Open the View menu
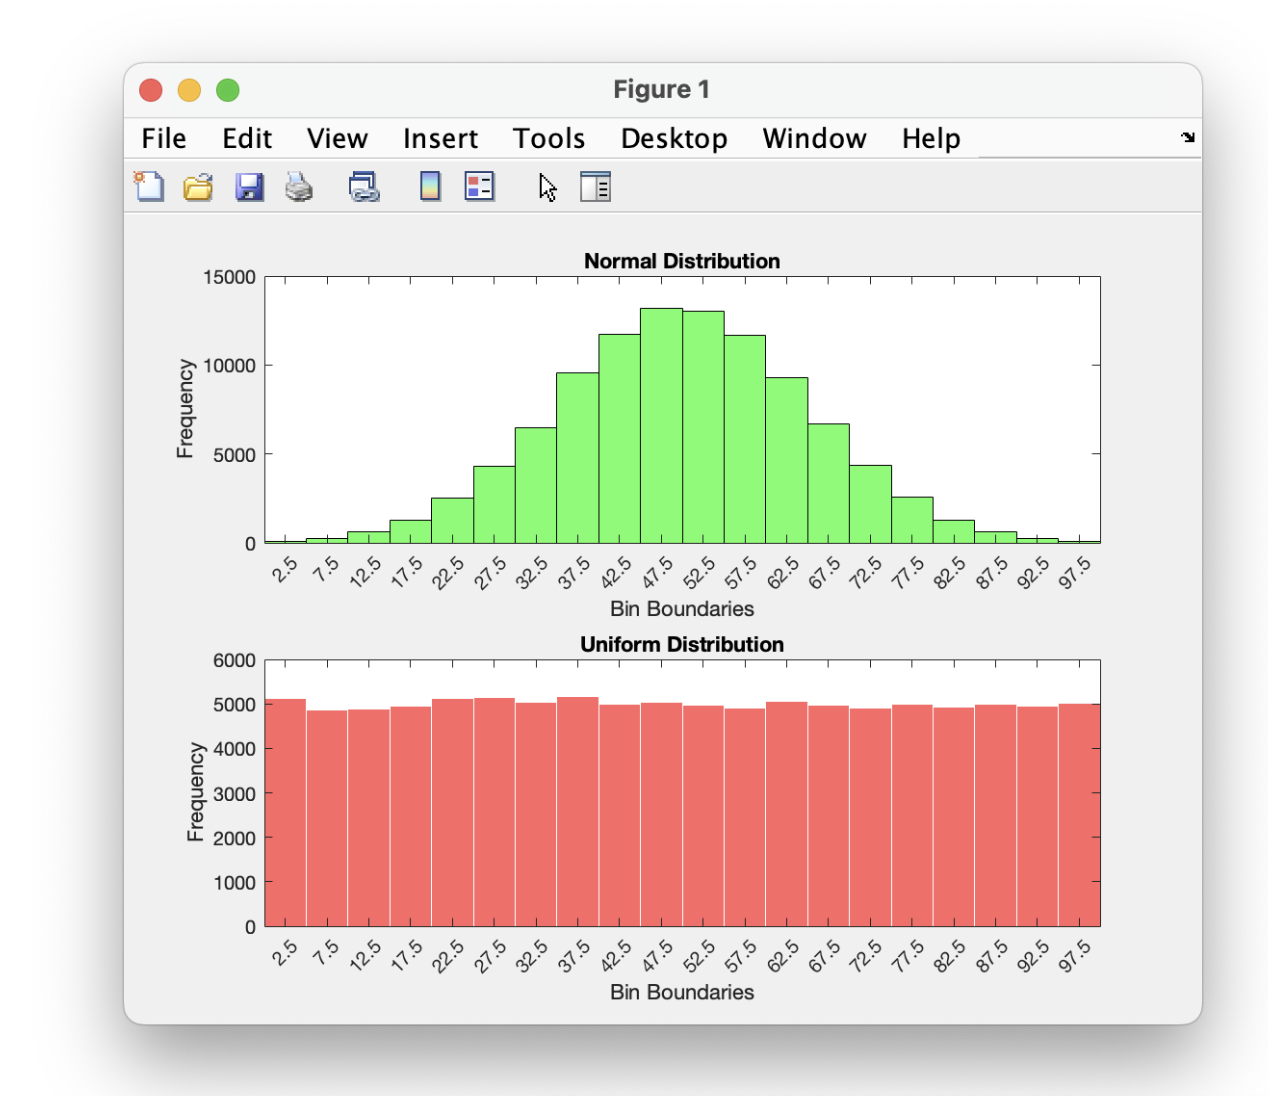This screenshot has width=1268, height=1096. pyautogui.click(x=336, y=138)
